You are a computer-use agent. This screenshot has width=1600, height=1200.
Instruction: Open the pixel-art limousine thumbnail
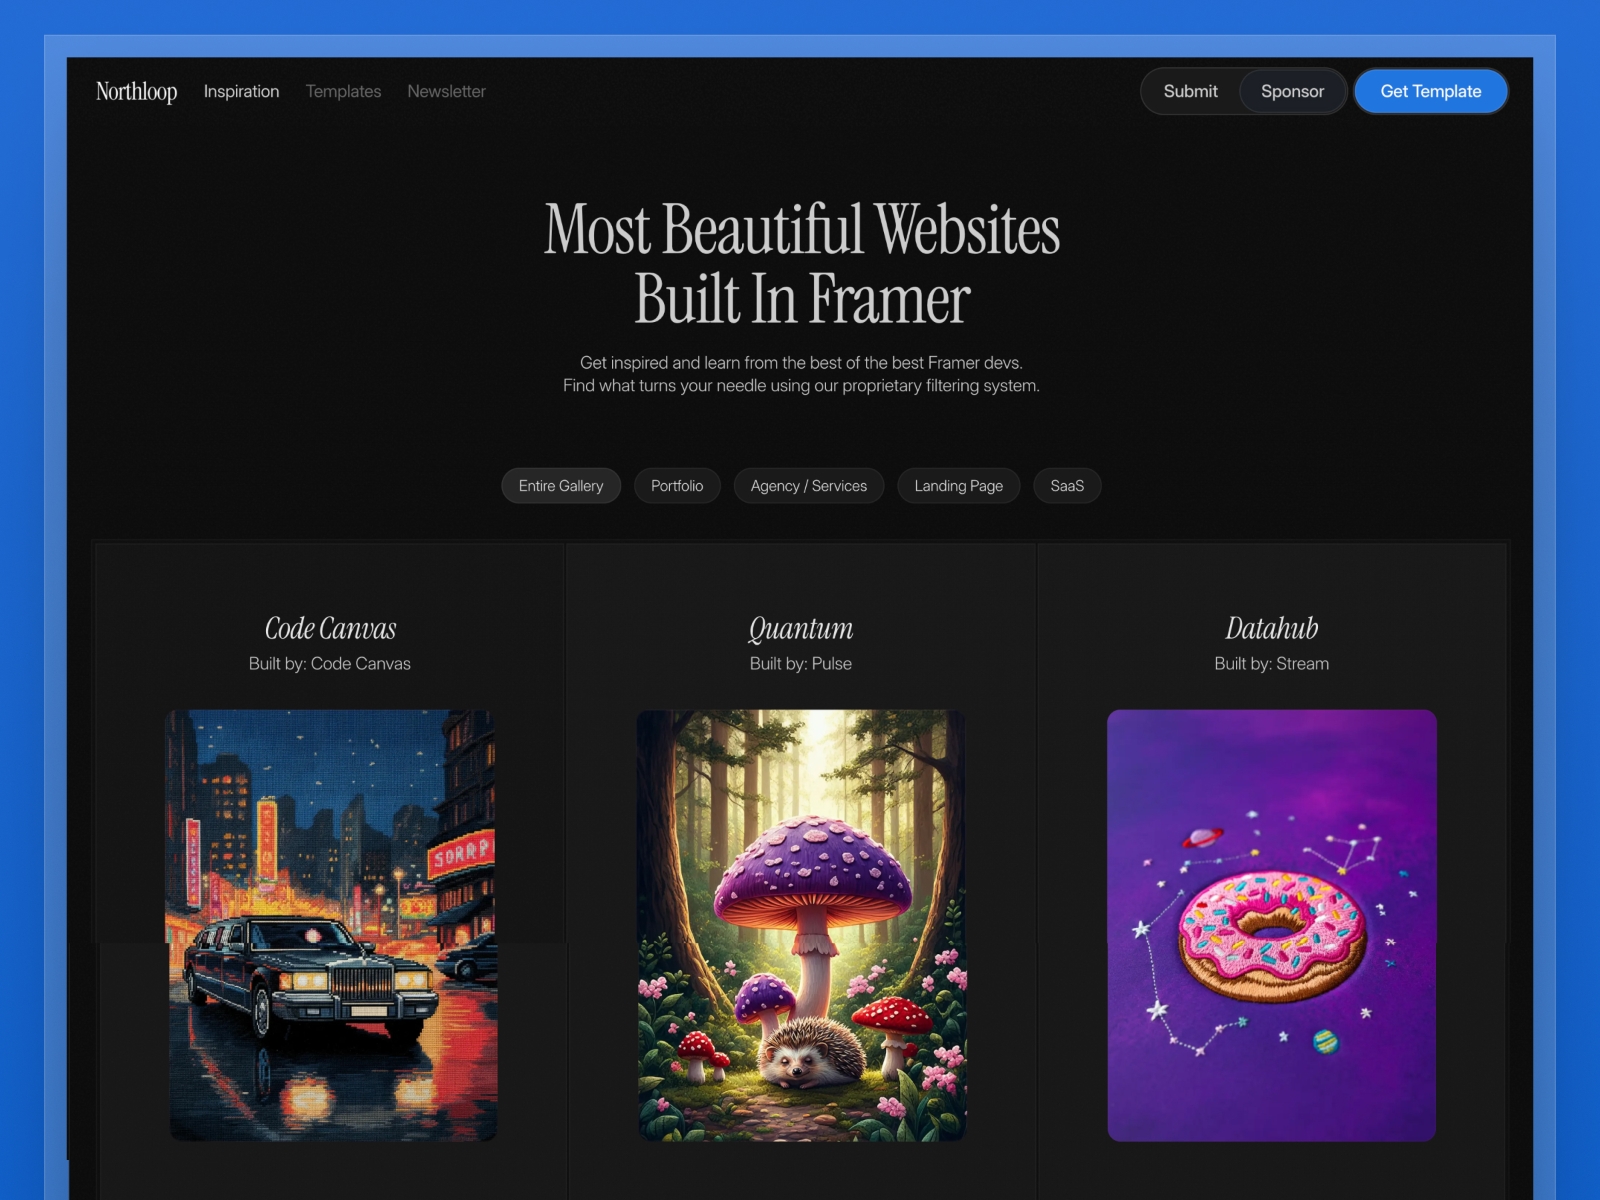tap(330, 925)
